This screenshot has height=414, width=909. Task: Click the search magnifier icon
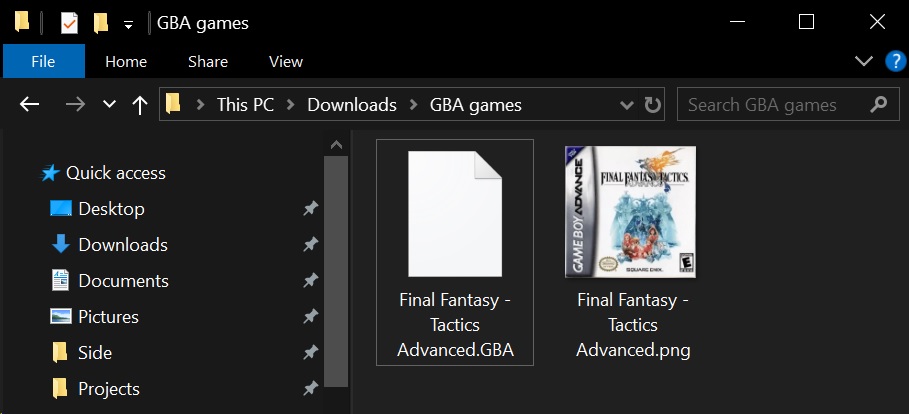click(x=879, y=104)
